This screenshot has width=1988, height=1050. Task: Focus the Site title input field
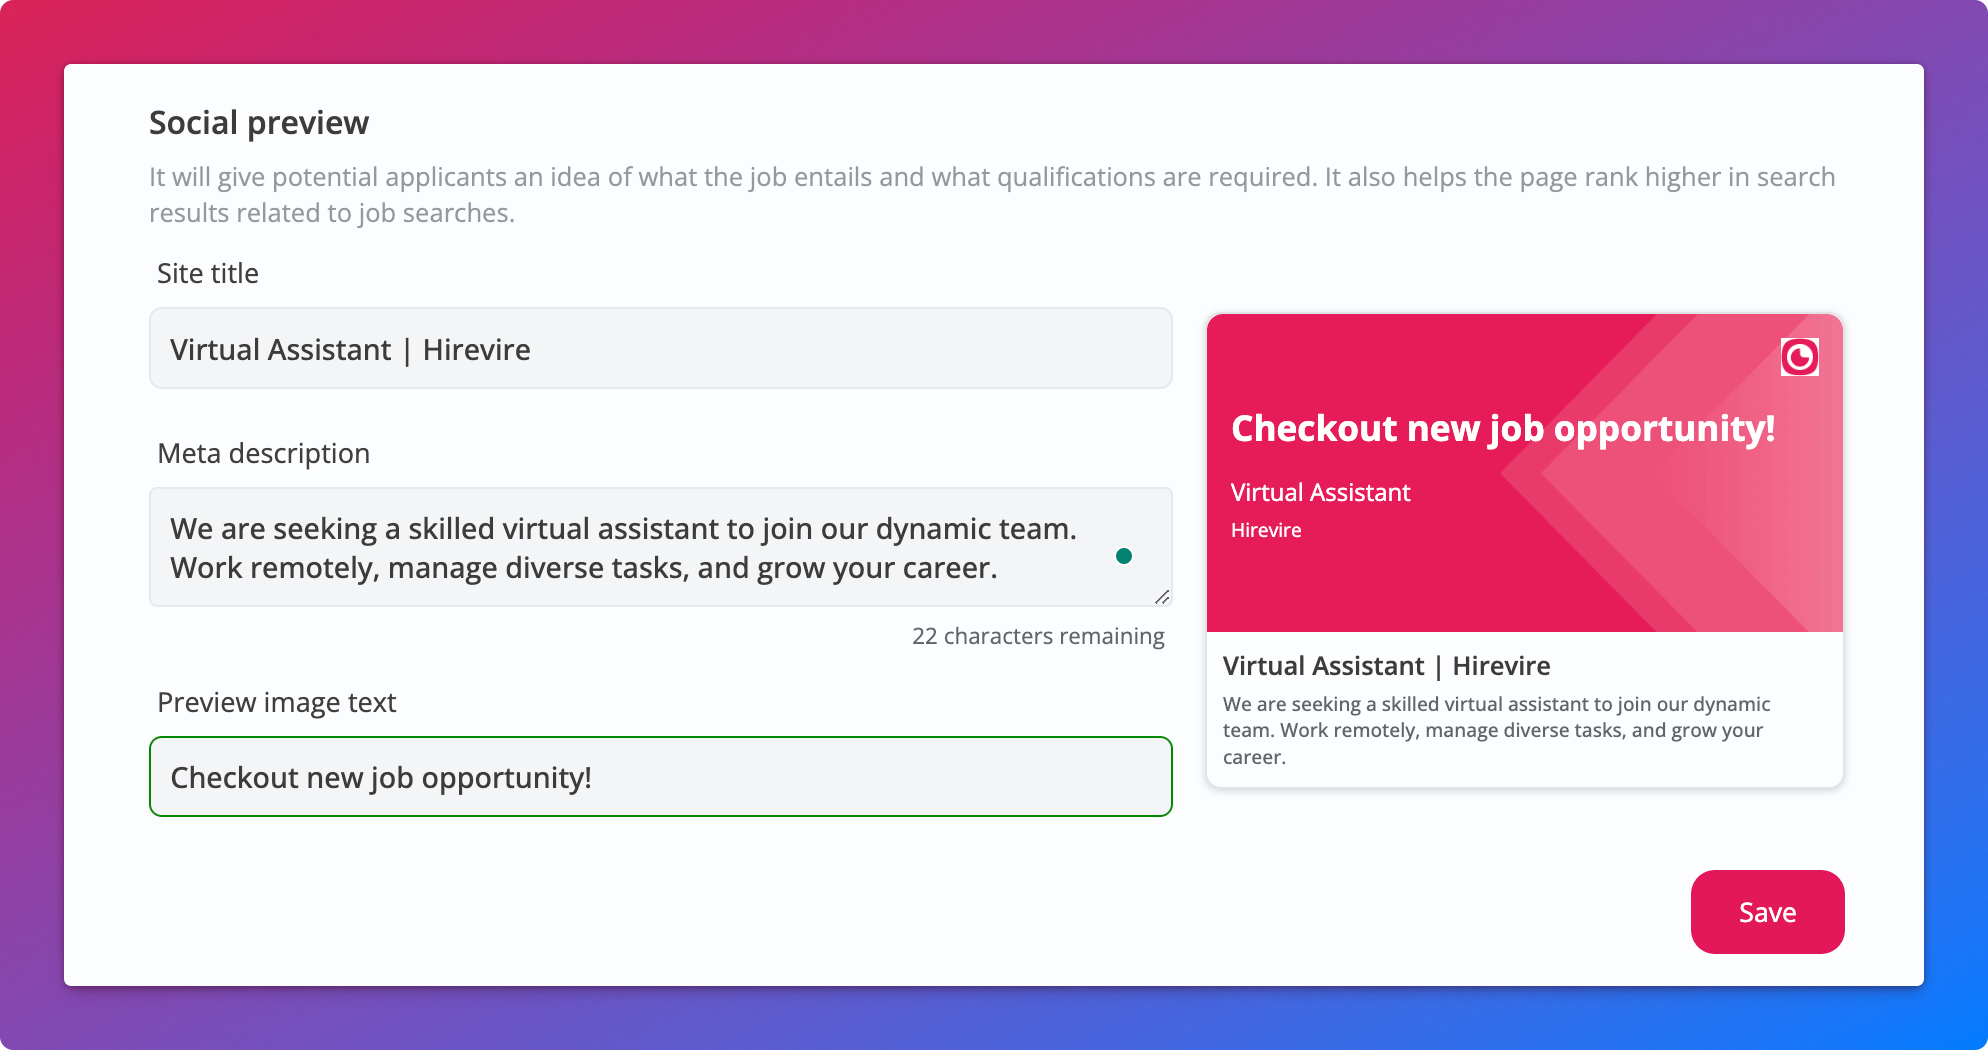click(x=660, y=349)
